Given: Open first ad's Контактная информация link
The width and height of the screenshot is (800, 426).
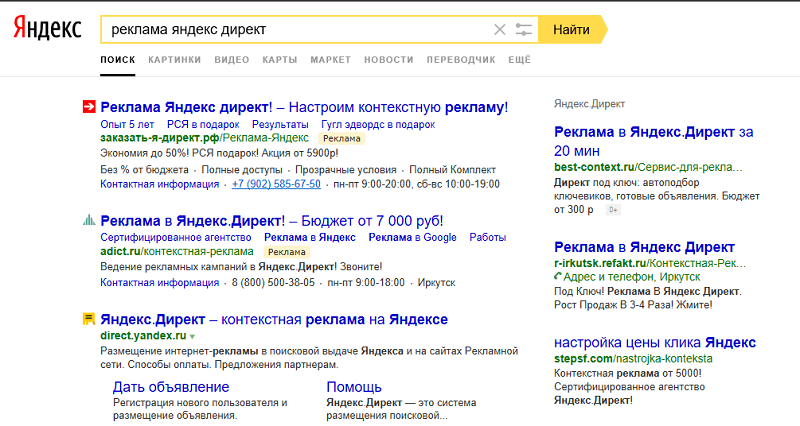Looking at the screenshot, I should [x=159, y=184].
